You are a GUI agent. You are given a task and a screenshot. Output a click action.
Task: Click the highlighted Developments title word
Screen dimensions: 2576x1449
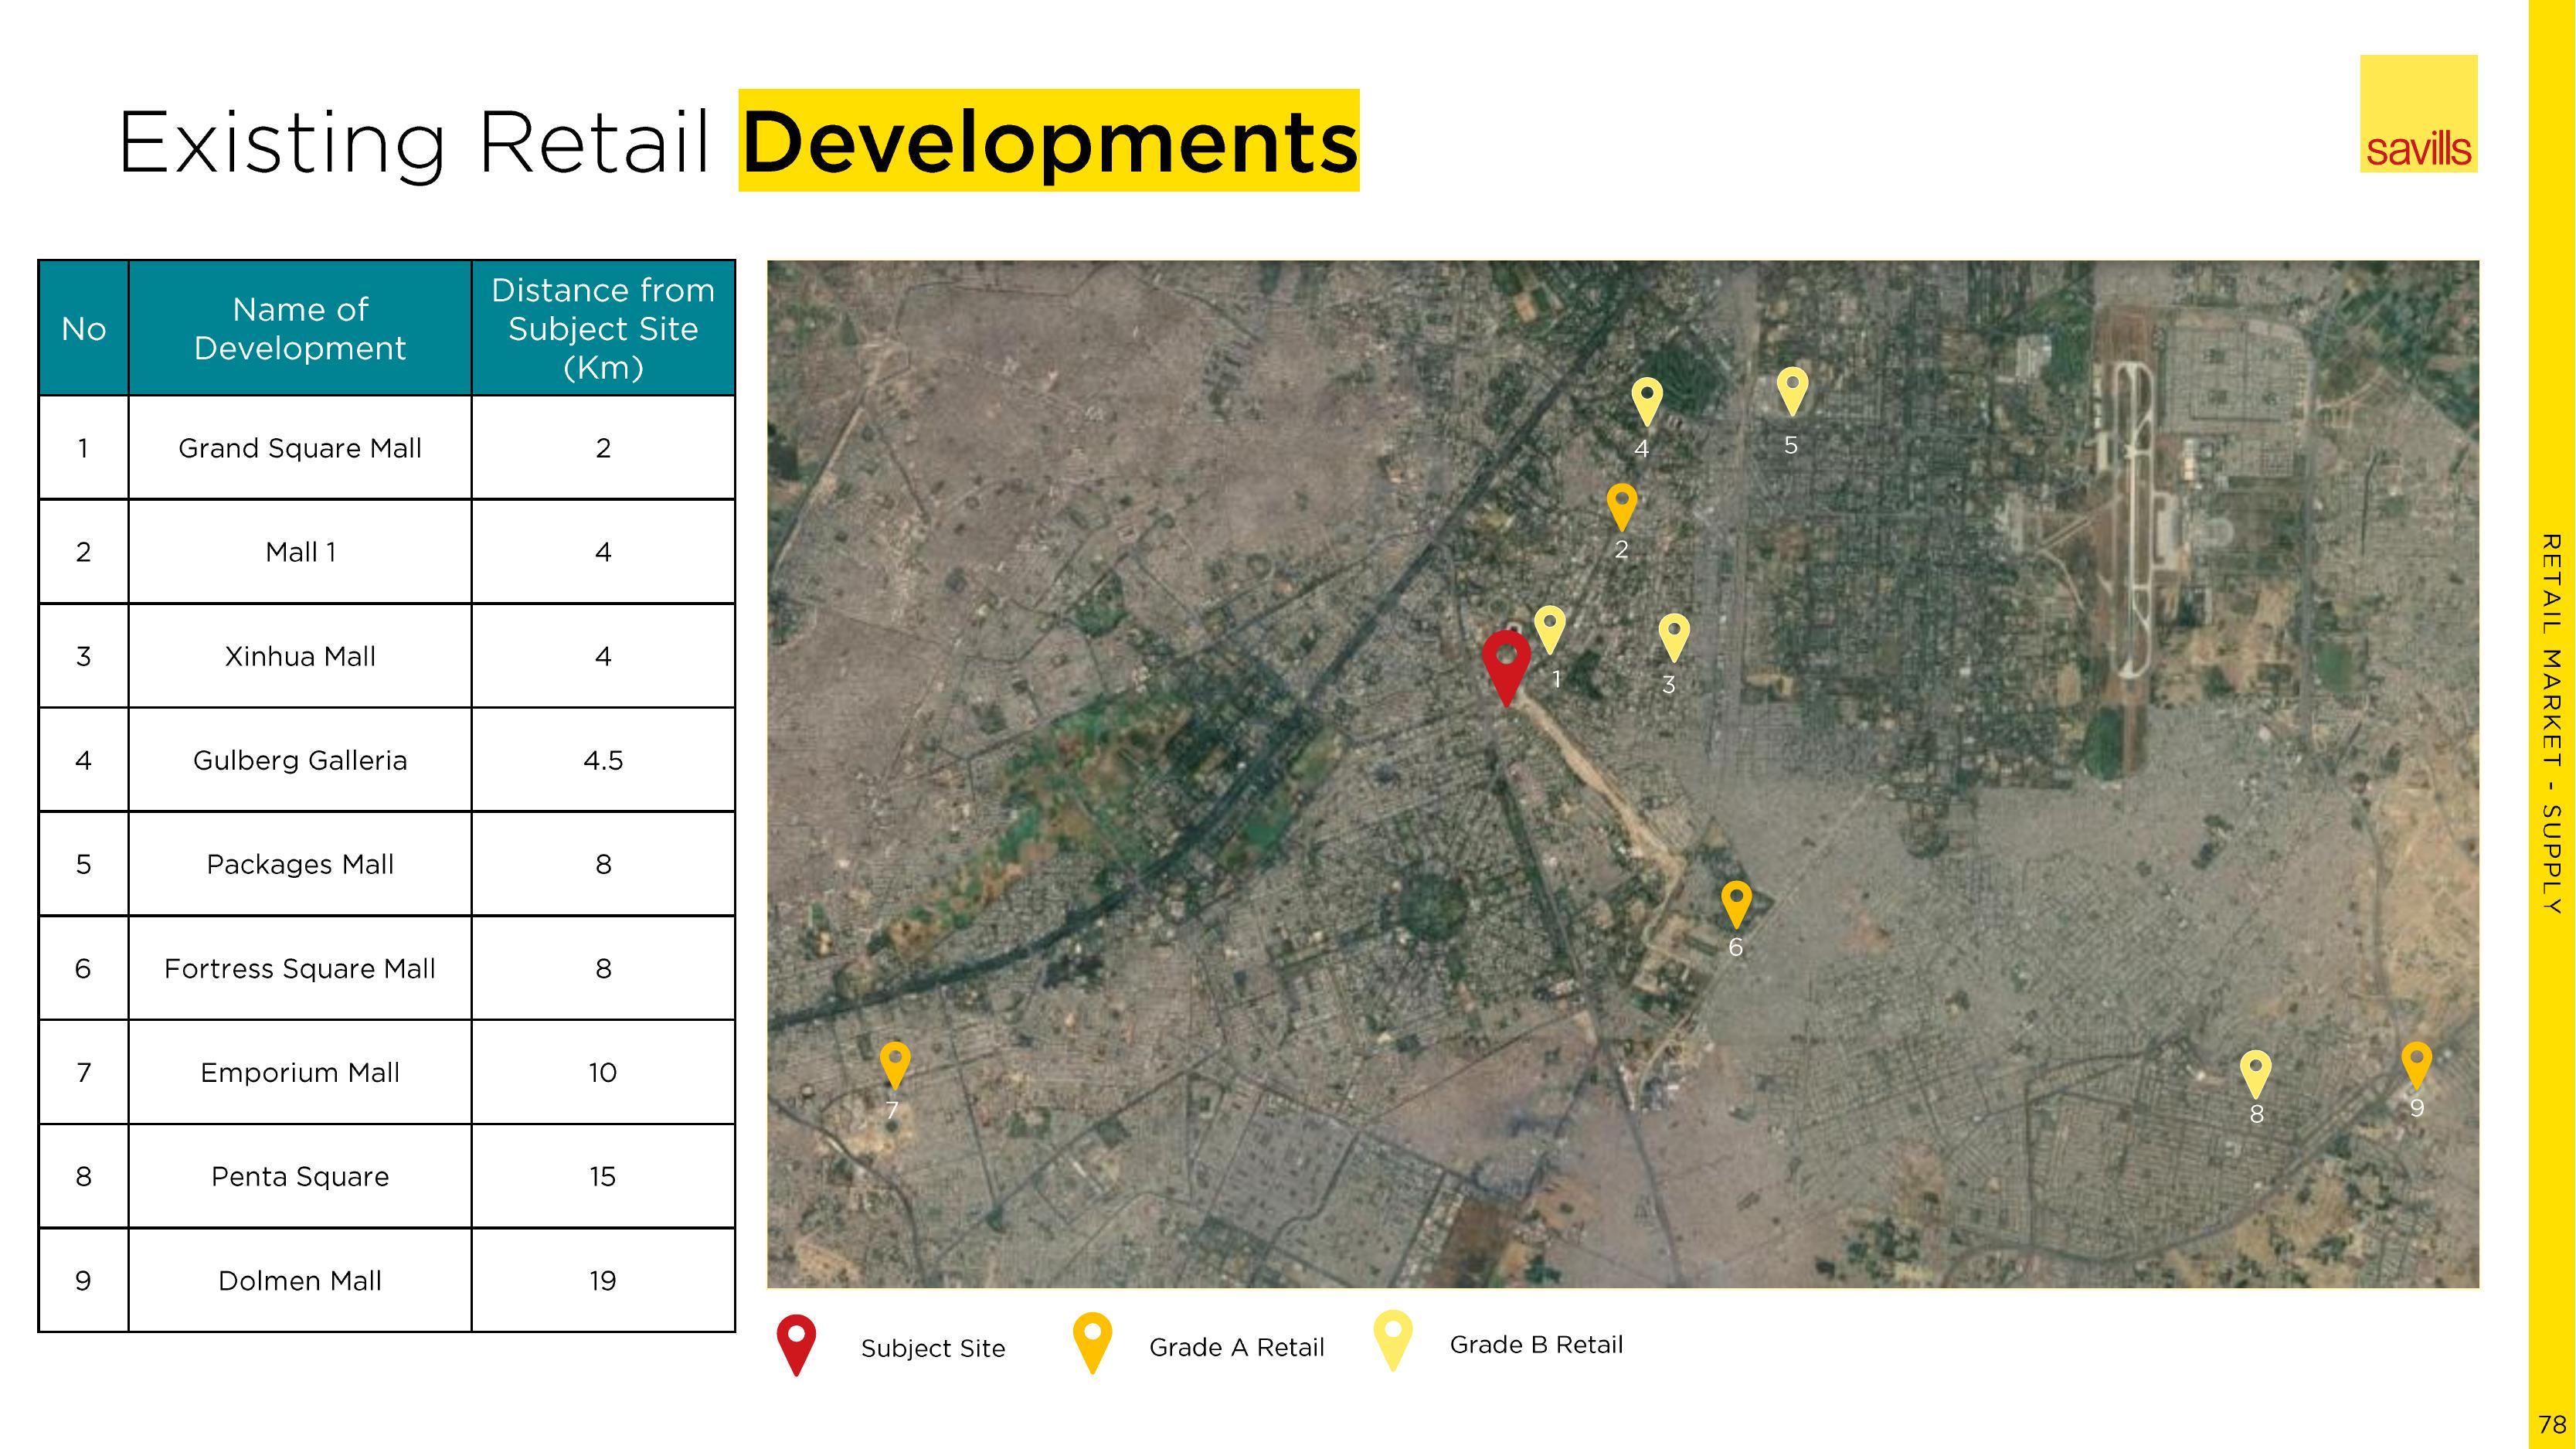[1049, 141]
